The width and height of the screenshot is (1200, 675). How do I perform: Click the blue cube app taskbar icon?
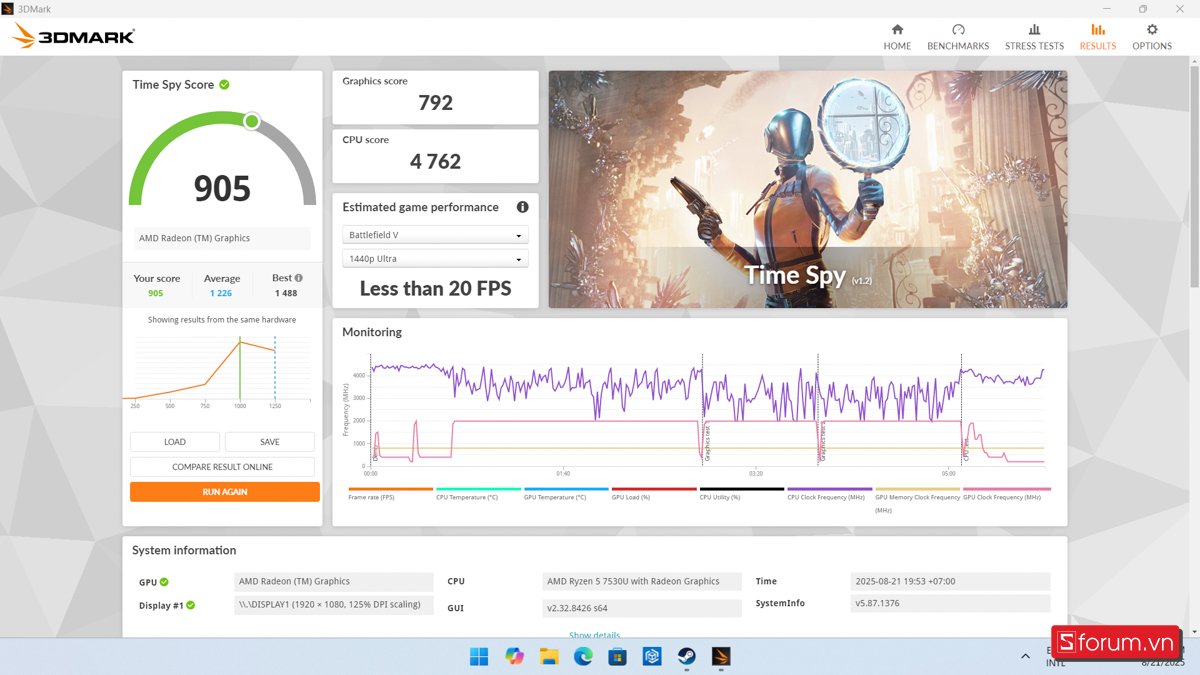click(x=652, y=656)
